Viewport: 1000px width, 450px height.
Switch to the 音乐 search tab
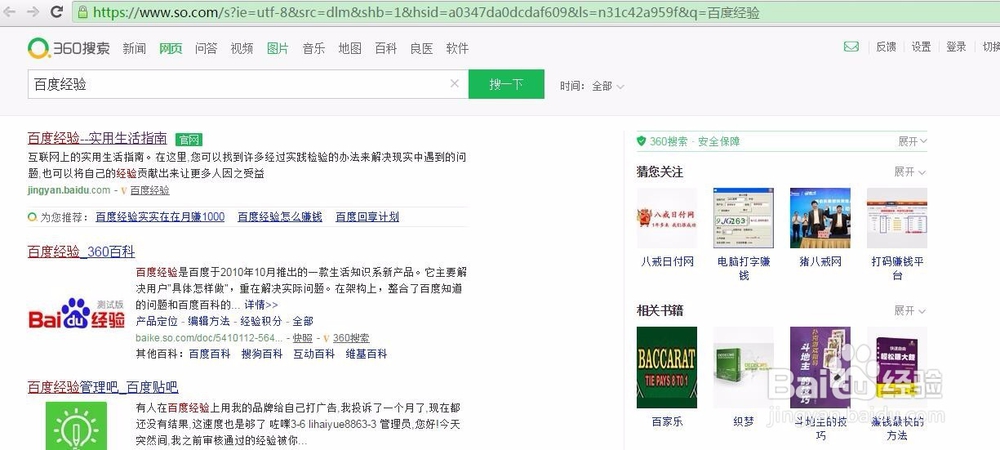pyautogui.click(x=314, y=48)
